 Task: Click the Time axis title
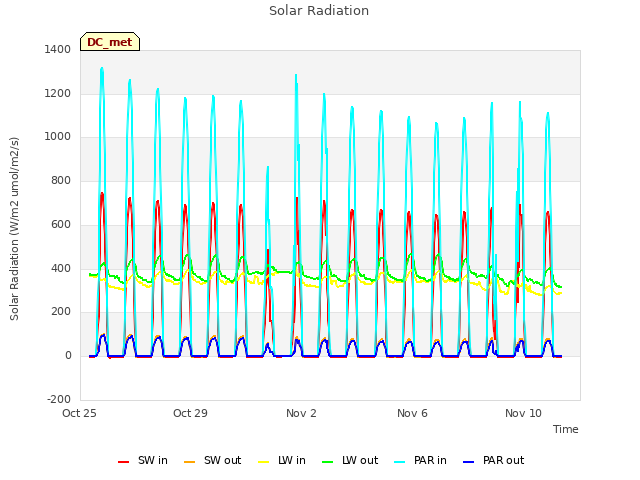566,429
